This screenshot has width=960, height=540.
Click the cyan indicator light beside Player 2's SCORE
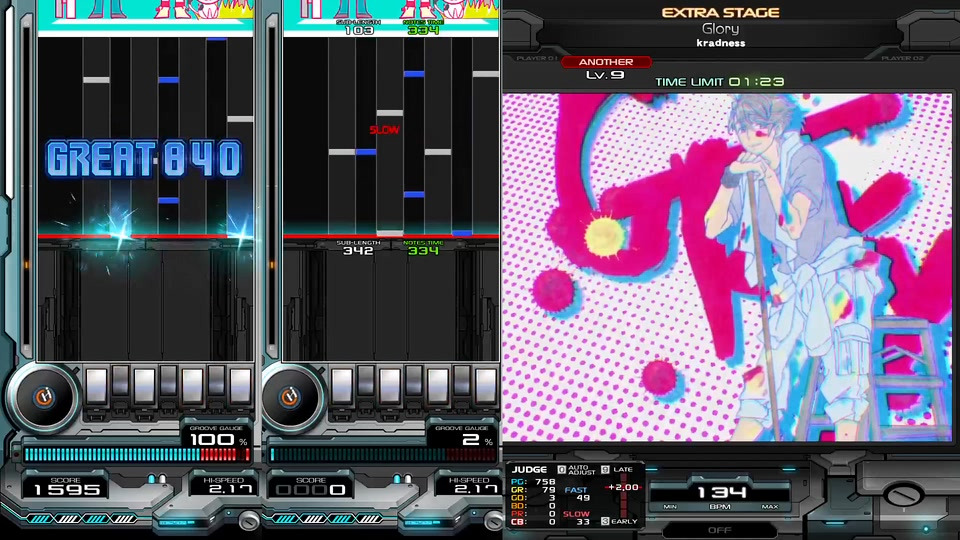[397, 479]
